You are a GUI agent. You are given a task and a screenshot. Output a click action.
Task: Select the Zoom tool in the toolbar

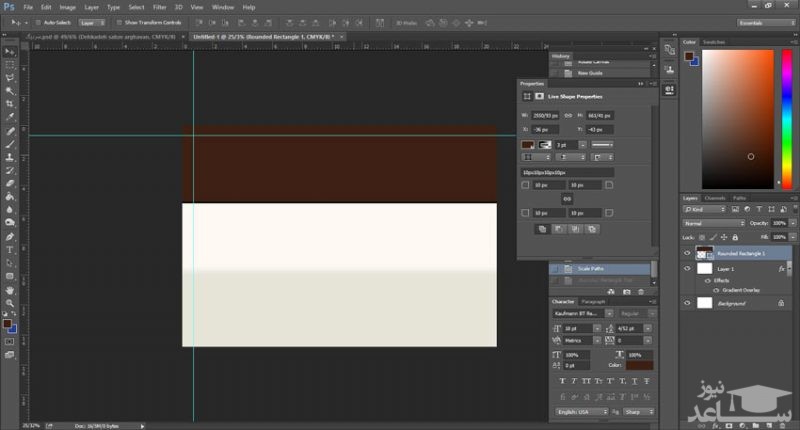coord(10,304)
